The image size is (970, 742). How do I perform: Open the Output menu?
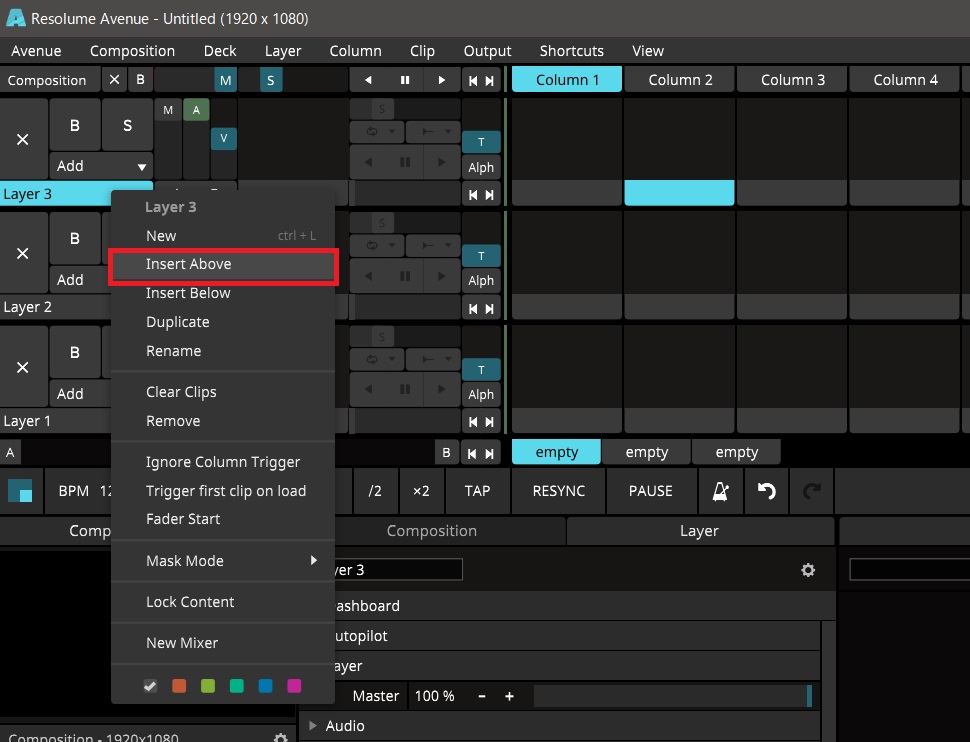487,51
